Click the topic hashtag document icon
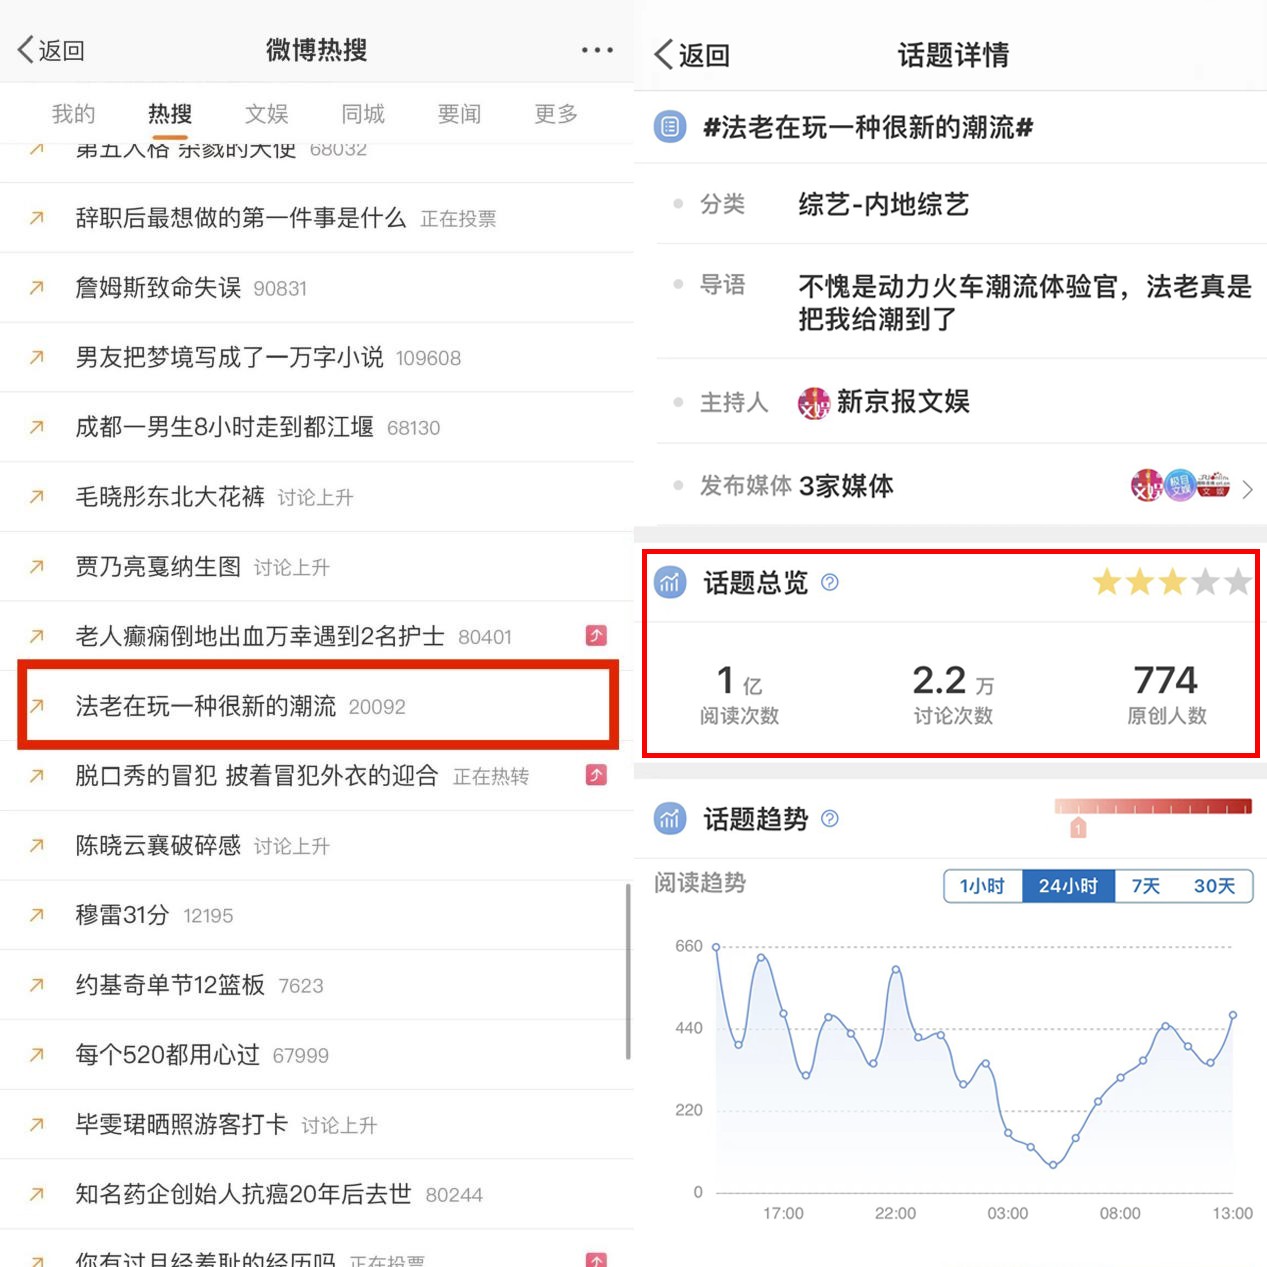Screen dimensions: 1267x1267 670,127
